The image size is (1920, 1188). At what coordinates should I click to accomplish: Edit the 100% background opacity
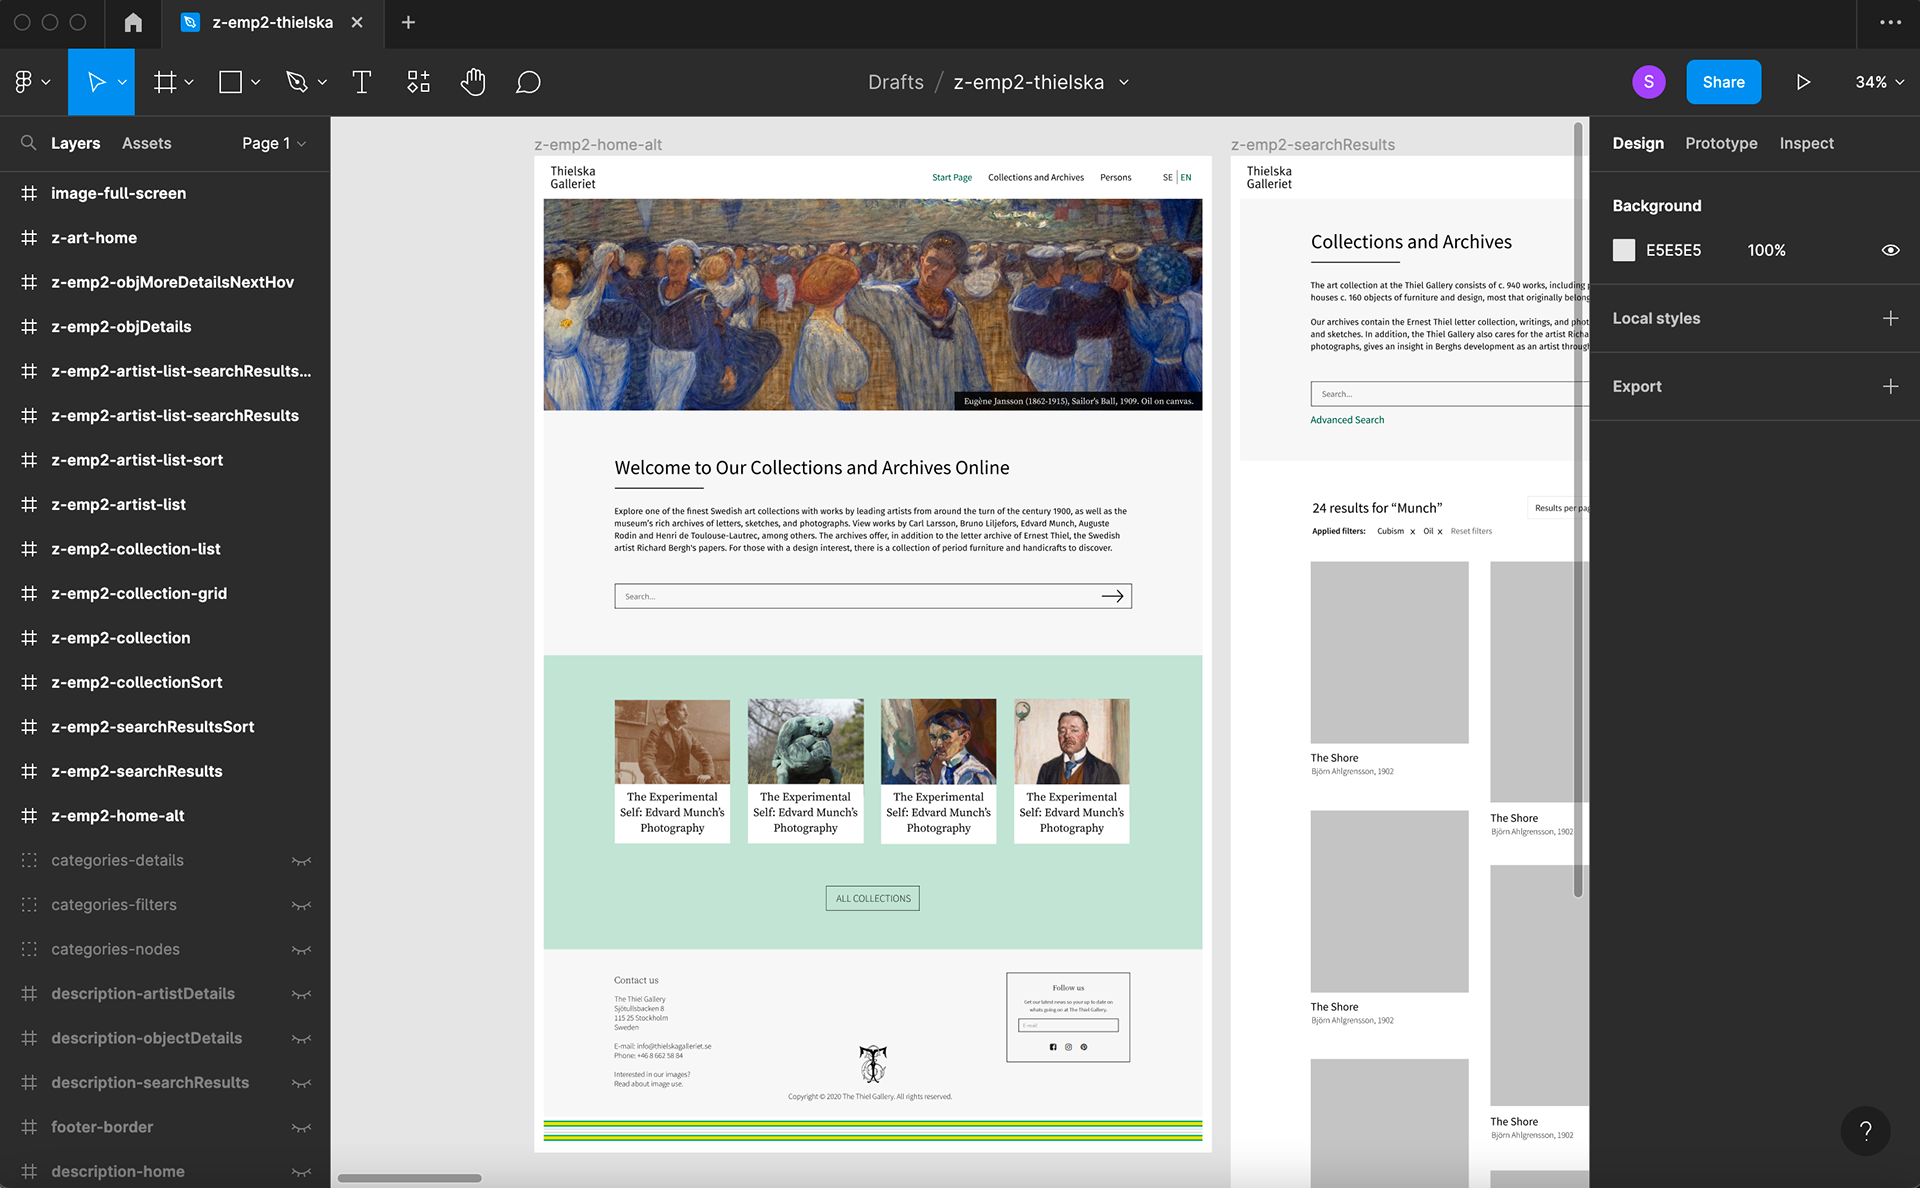[1766, 250]
